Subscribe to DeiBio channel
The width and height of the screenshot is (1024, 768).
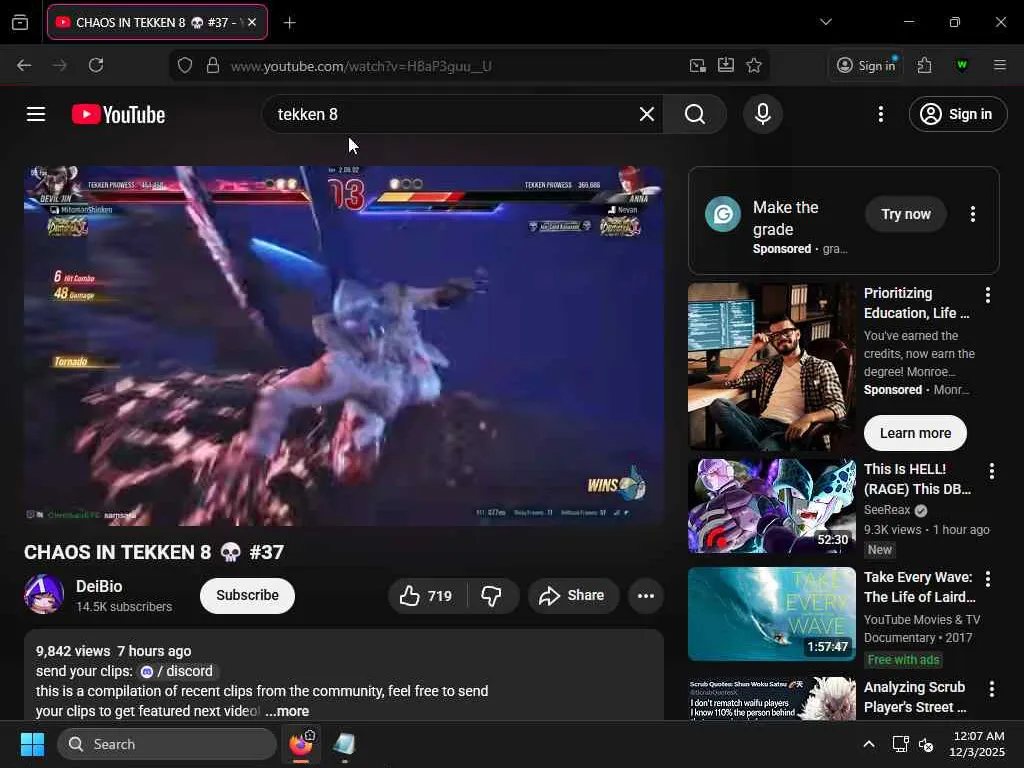248,596
